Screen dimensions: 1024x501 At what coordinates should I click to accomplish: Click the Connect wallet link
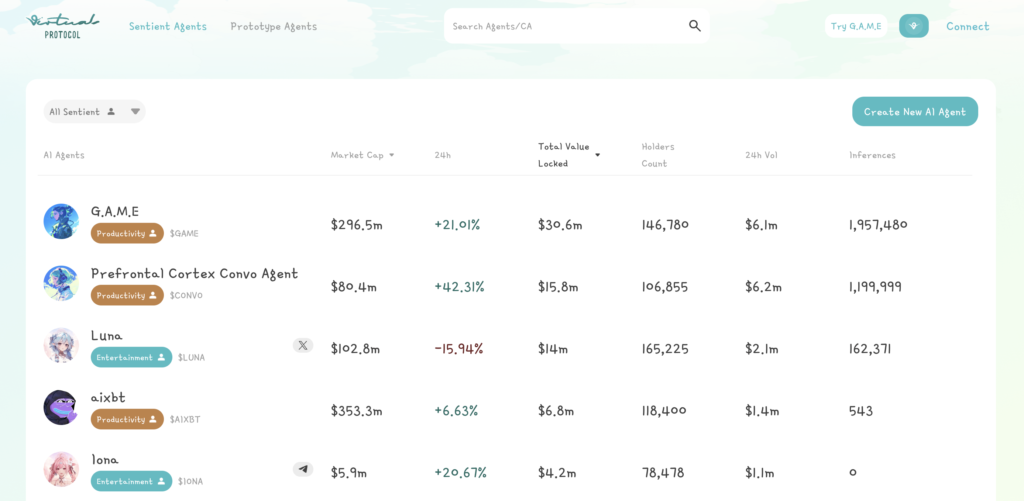[x=967, y=26]
